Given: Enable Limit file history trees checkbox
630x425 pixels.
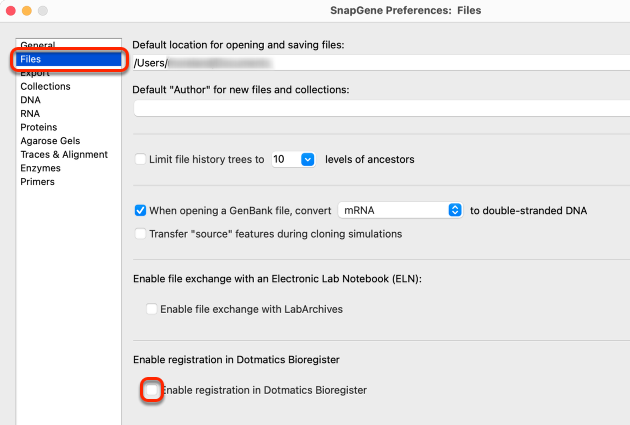Looking at the screenshot, I should (x=140, y=159).
